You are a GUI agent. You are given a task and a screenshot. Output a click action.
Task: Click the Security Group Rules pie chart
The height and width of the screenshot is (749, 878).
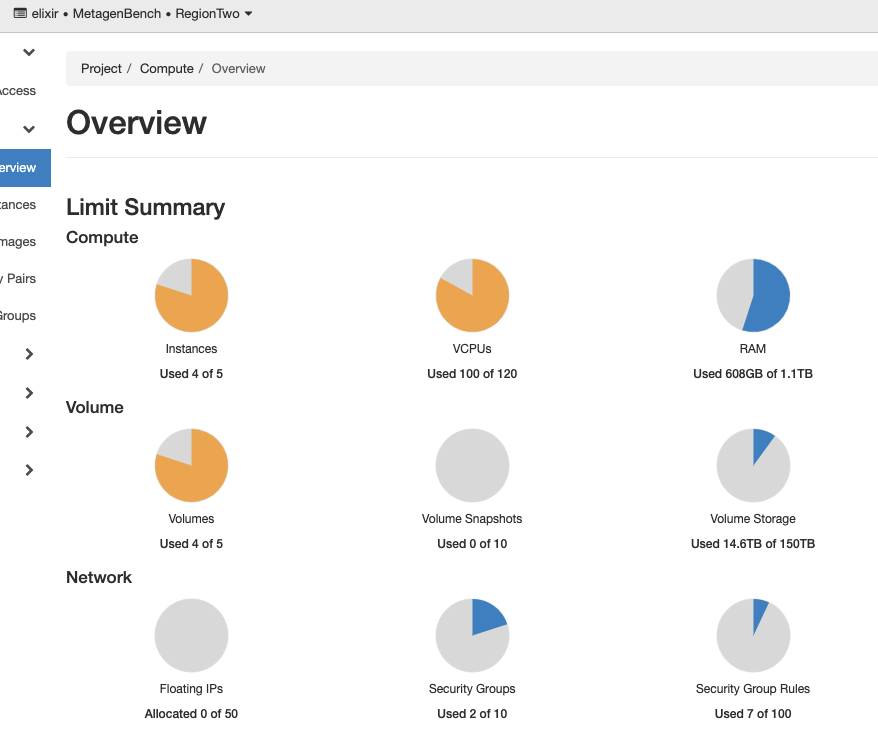[x=753, y=635]
